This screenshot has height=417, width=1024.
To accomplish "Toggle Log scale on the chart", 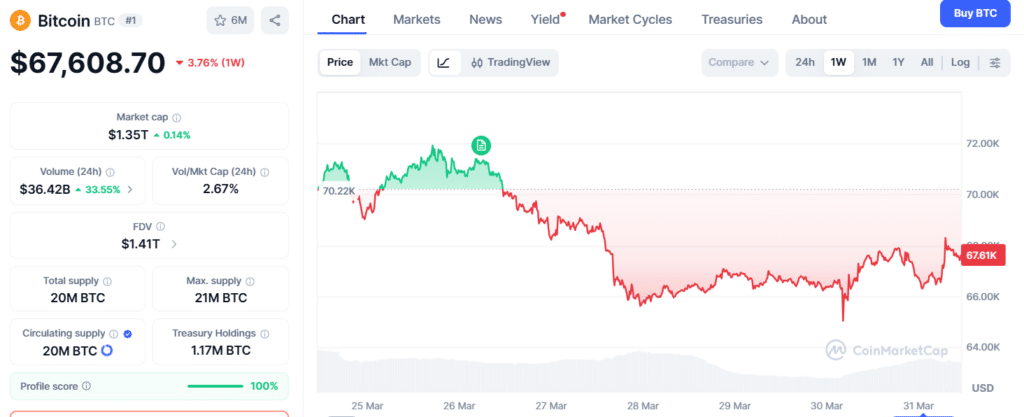I will pos(960,62).
